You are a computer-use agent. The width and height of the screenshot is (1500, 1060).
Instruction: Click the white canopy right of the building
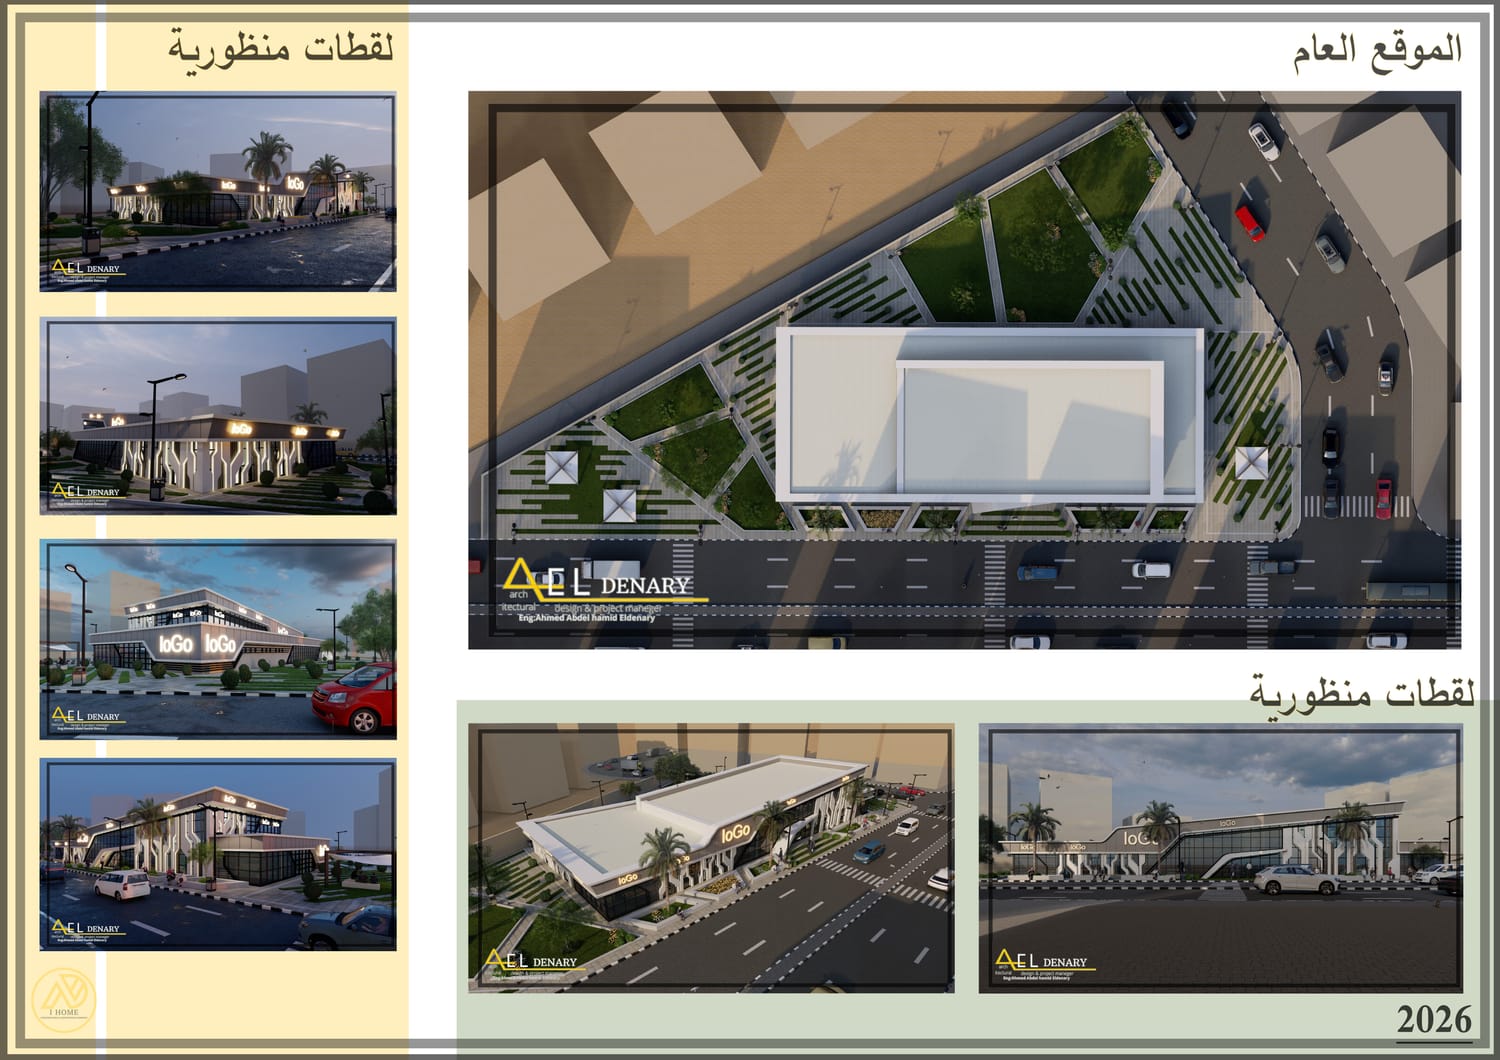1251,463
